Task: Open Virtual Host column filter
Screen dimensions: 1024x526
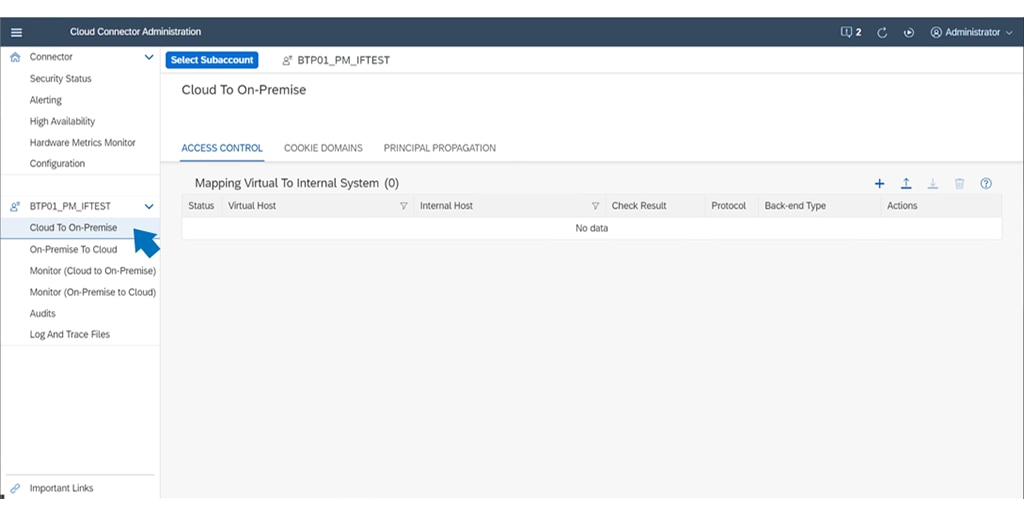Action: tap(404, 206)
